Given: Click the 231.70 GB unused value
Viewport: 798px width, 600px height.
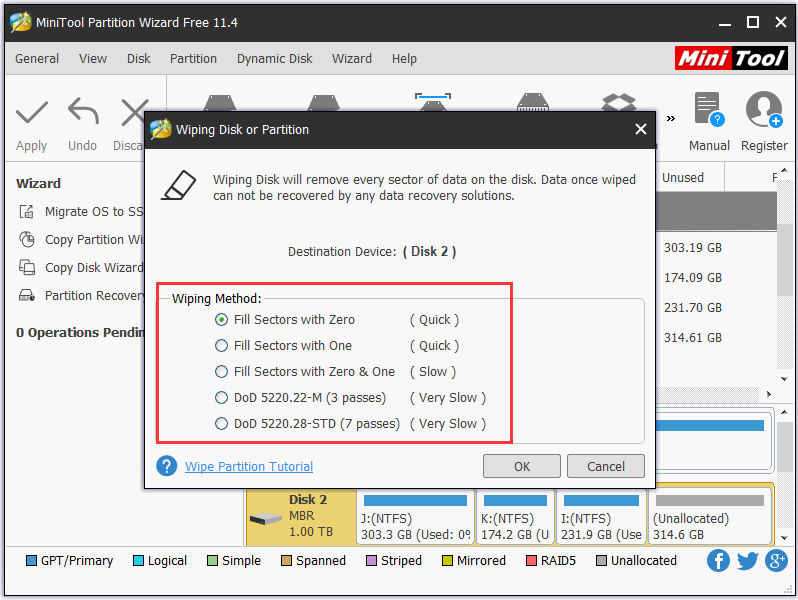Looking at the screenshot, I should pos(693,308).
